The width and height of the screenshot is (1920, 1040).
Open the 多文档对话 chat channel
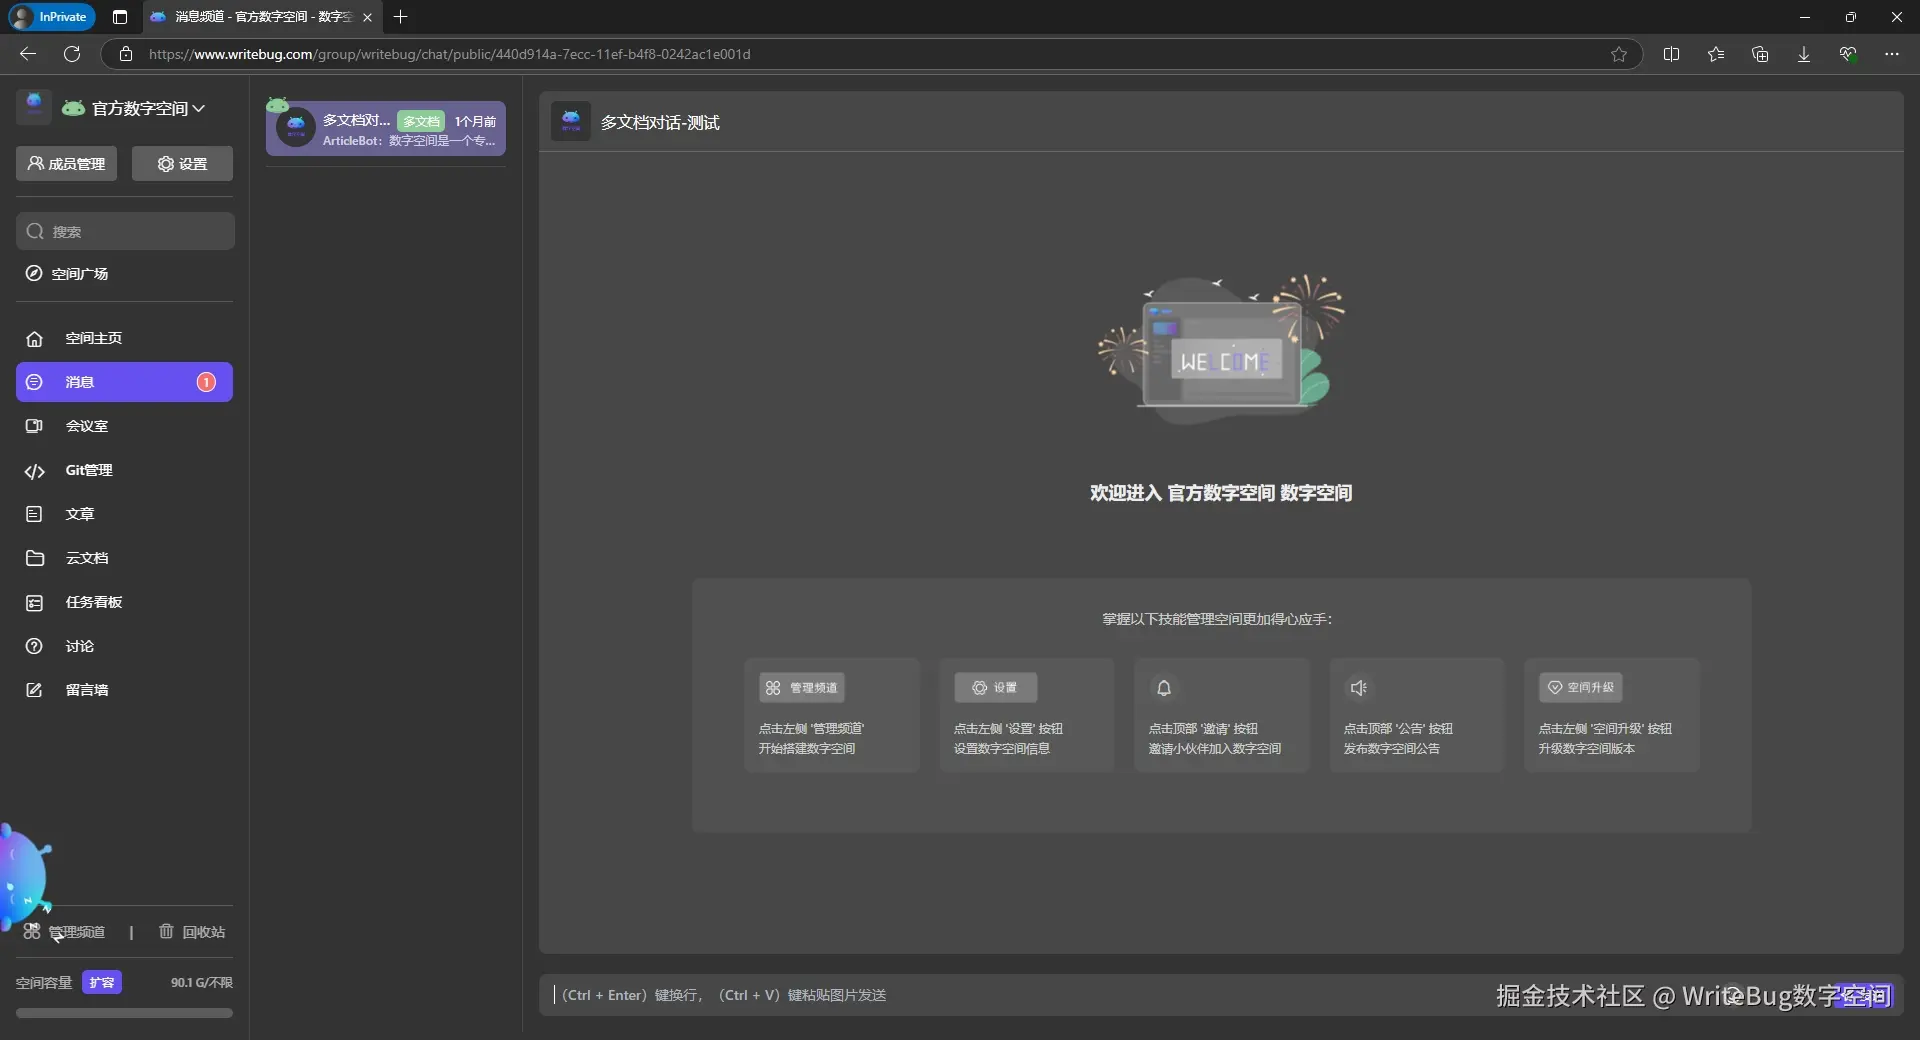pos(386,129)
